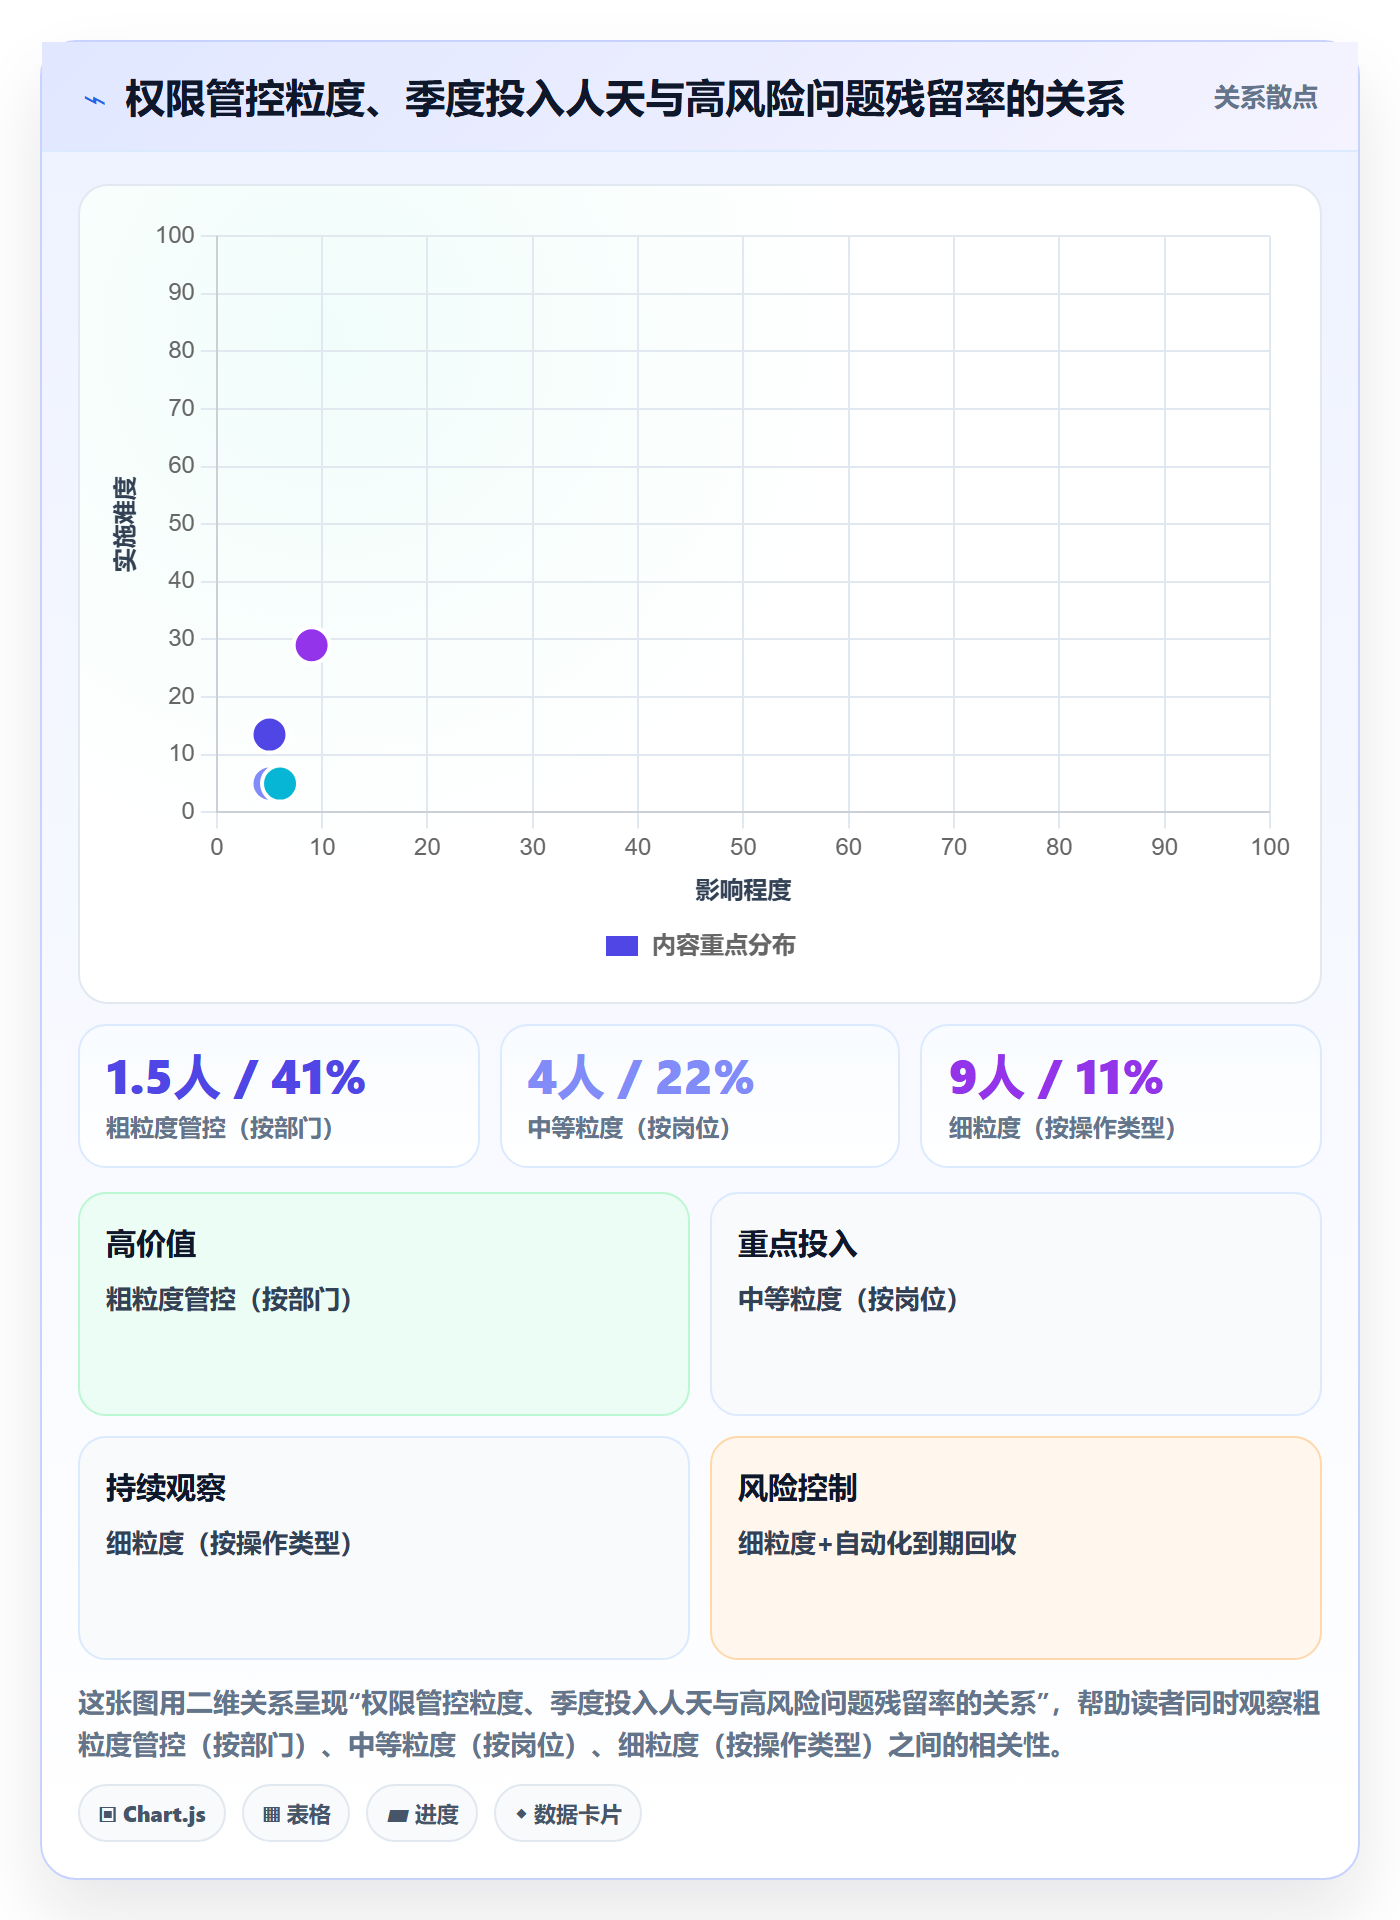Click the Chart.js tag chip
The height and width of the screenshot is (1920, 1400).
(x=152, y=1813)
